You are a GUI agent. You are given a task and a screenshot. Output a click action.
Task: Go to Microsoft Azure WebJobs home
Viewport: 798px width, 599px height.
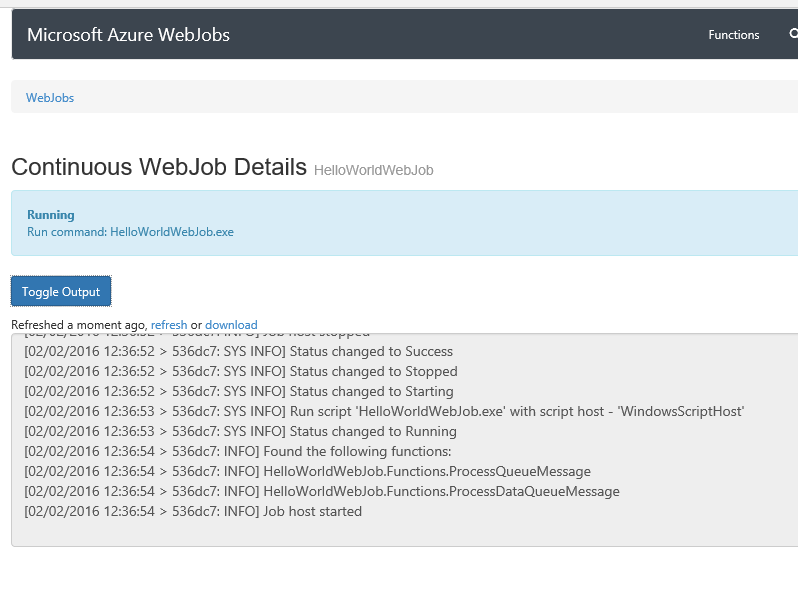point(128,35)
